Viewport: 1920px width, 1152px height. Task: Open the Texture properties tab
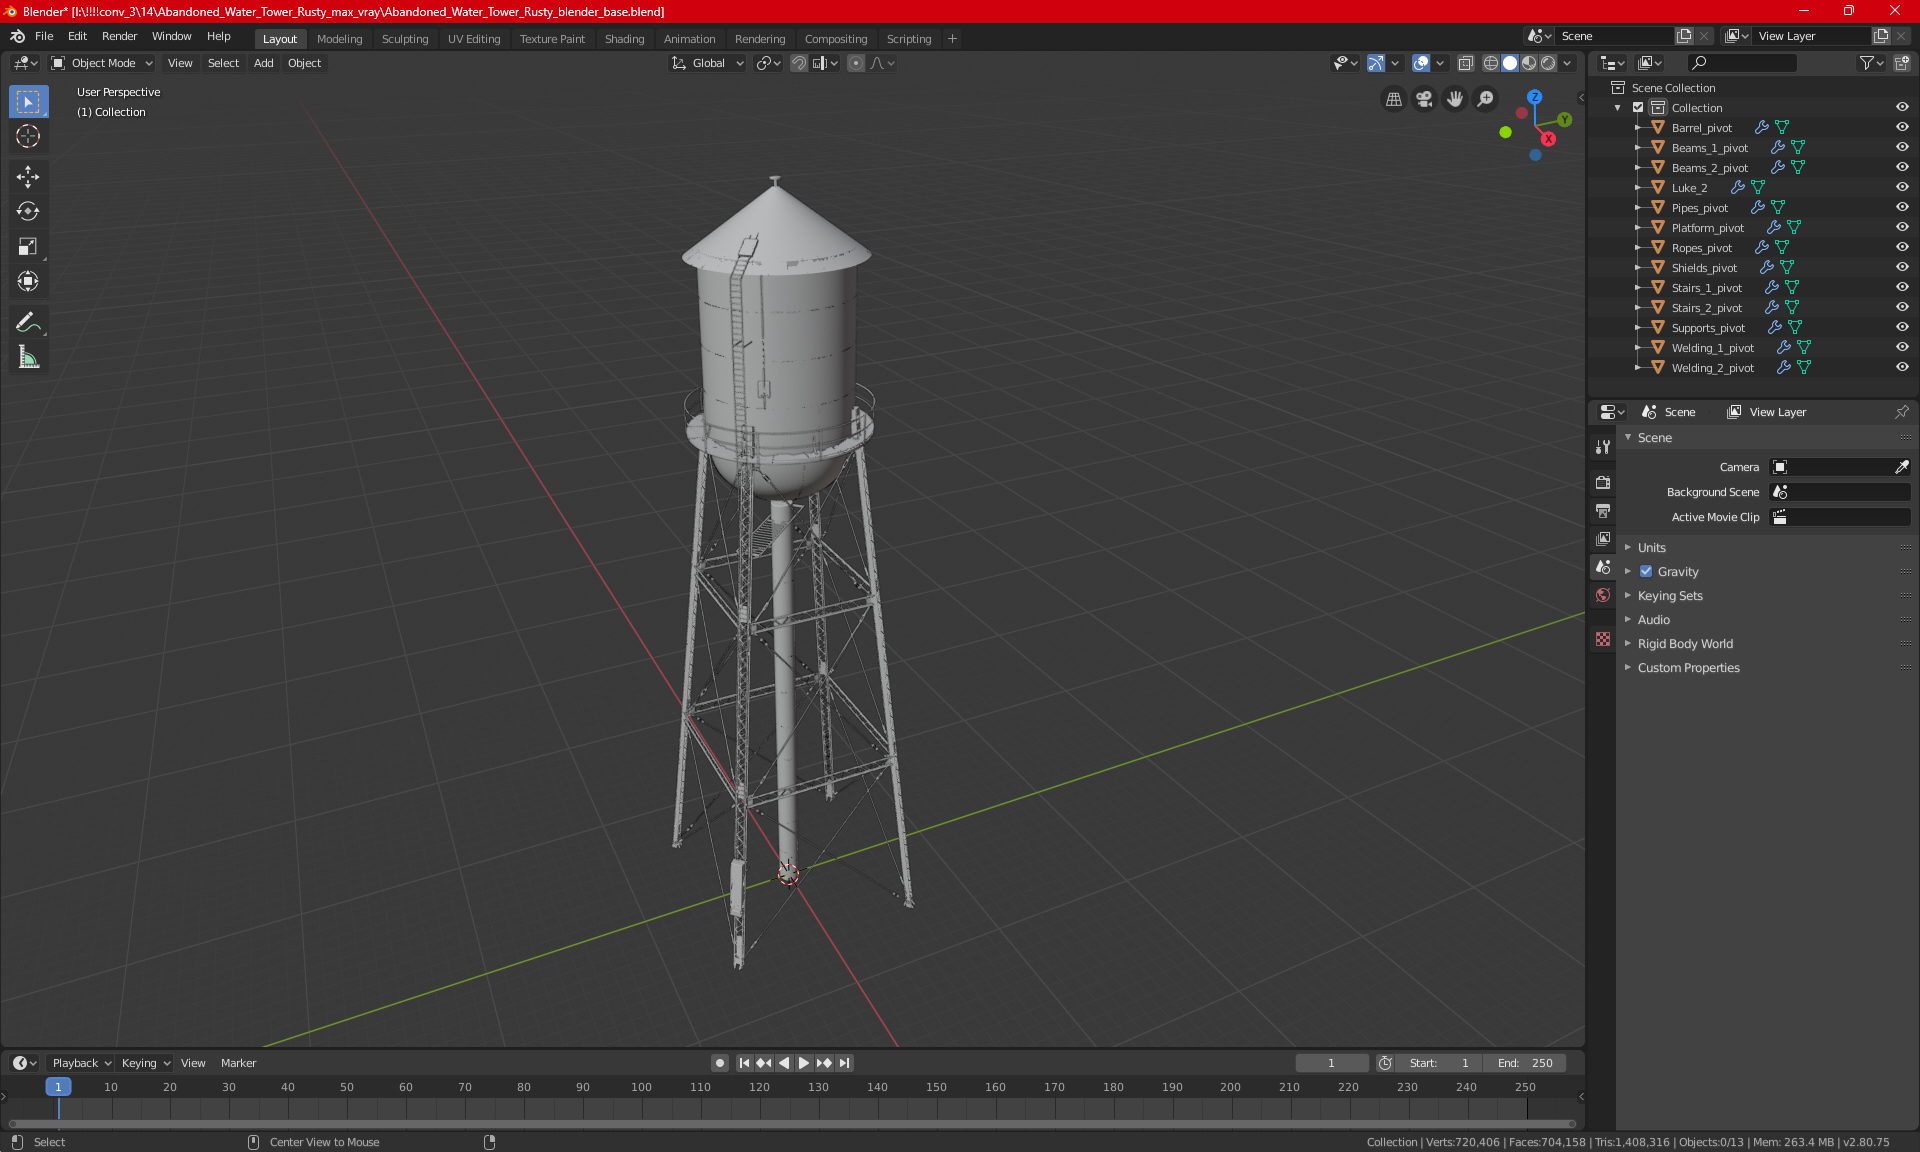1603,639
